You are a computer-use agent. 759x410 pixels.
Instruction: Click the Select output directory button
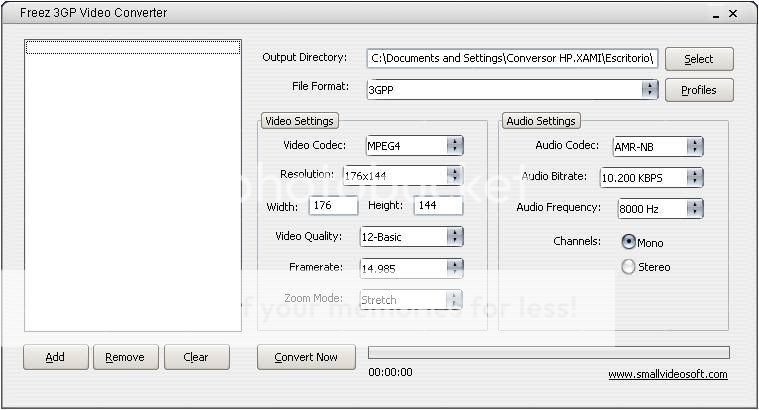point(698,59)
